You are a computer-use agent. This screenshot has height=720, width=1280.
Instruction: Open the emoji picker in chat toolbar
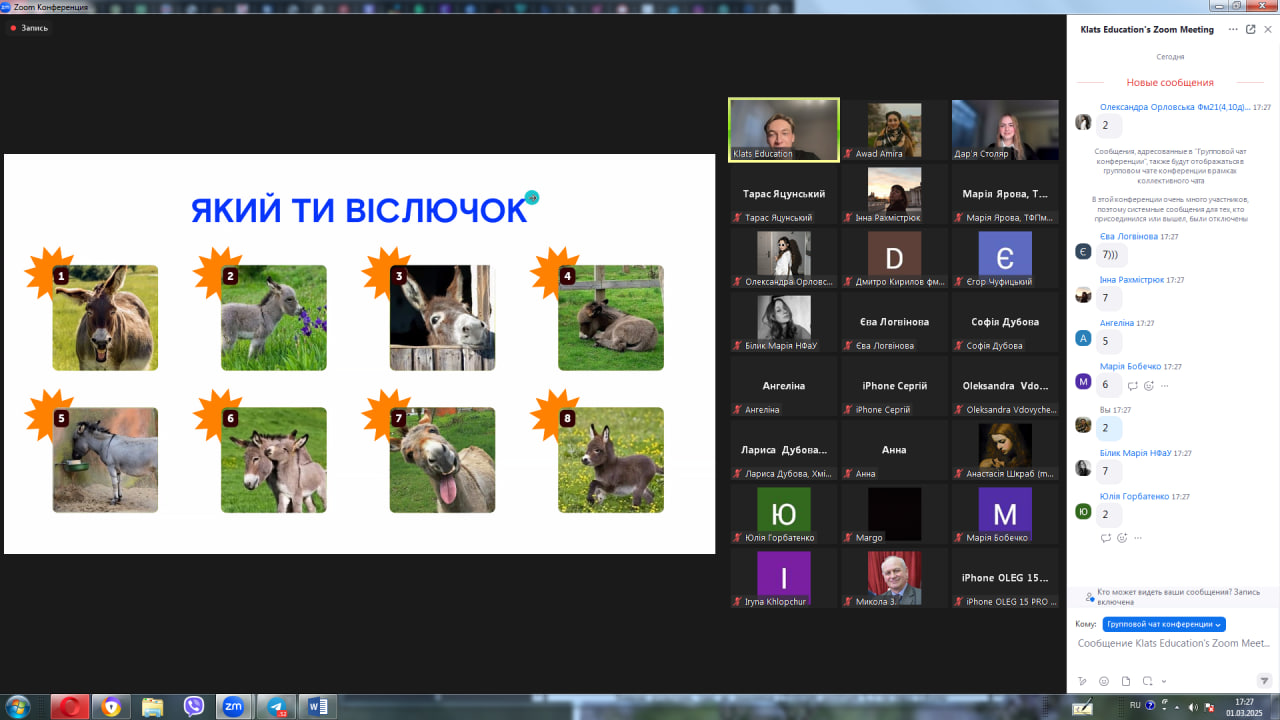pos(1104,681)
